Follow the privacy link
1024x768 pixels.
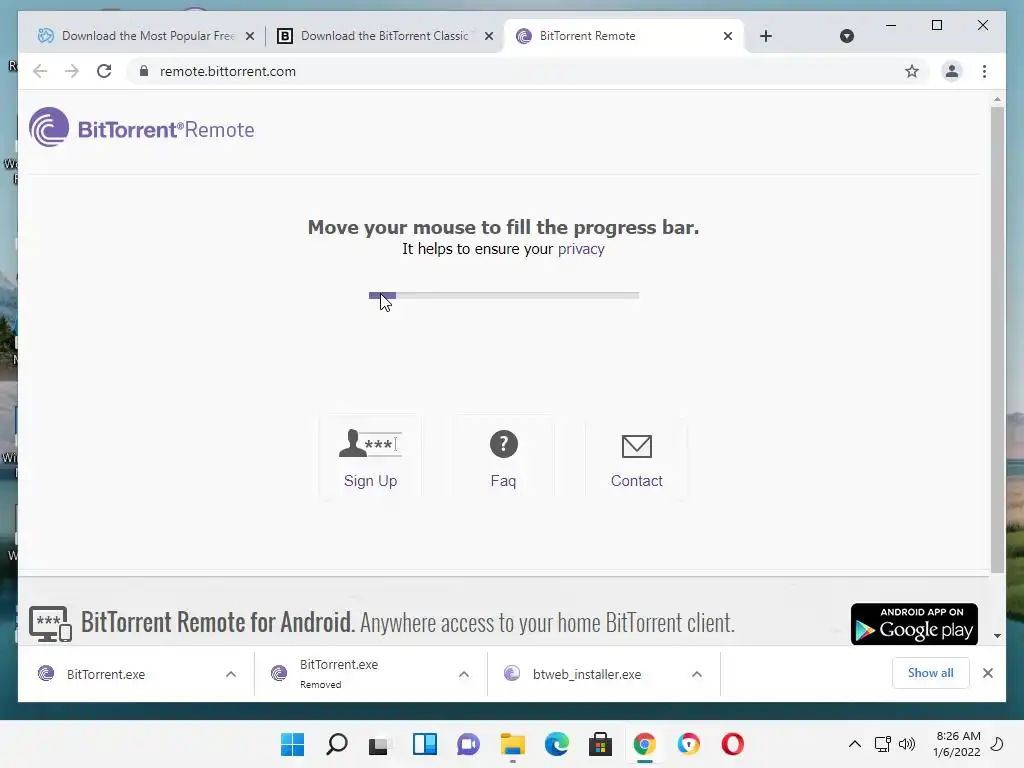(581, 249)
